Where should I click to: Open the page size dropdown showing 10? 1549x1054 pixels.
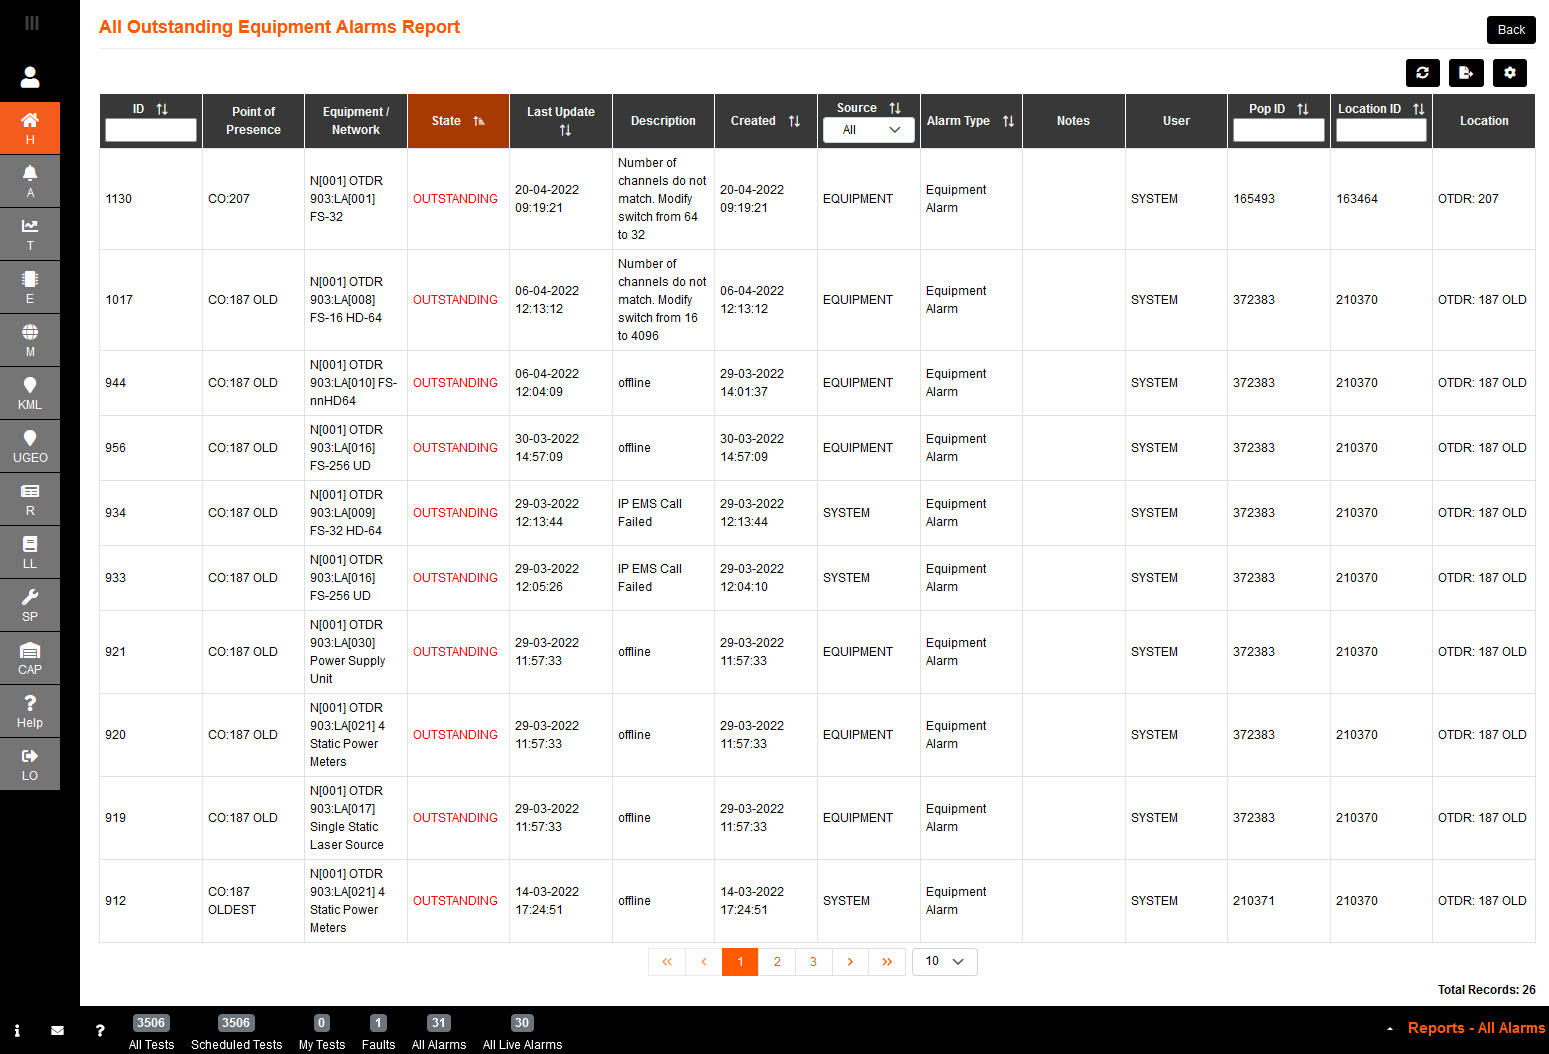[x=943, y=961]
